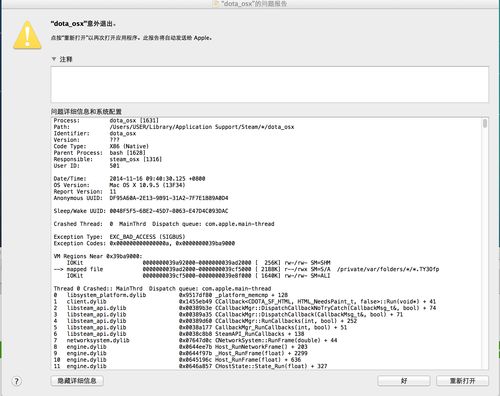Click the 问题详细信息和系统配置 section label

coord(86,111)
